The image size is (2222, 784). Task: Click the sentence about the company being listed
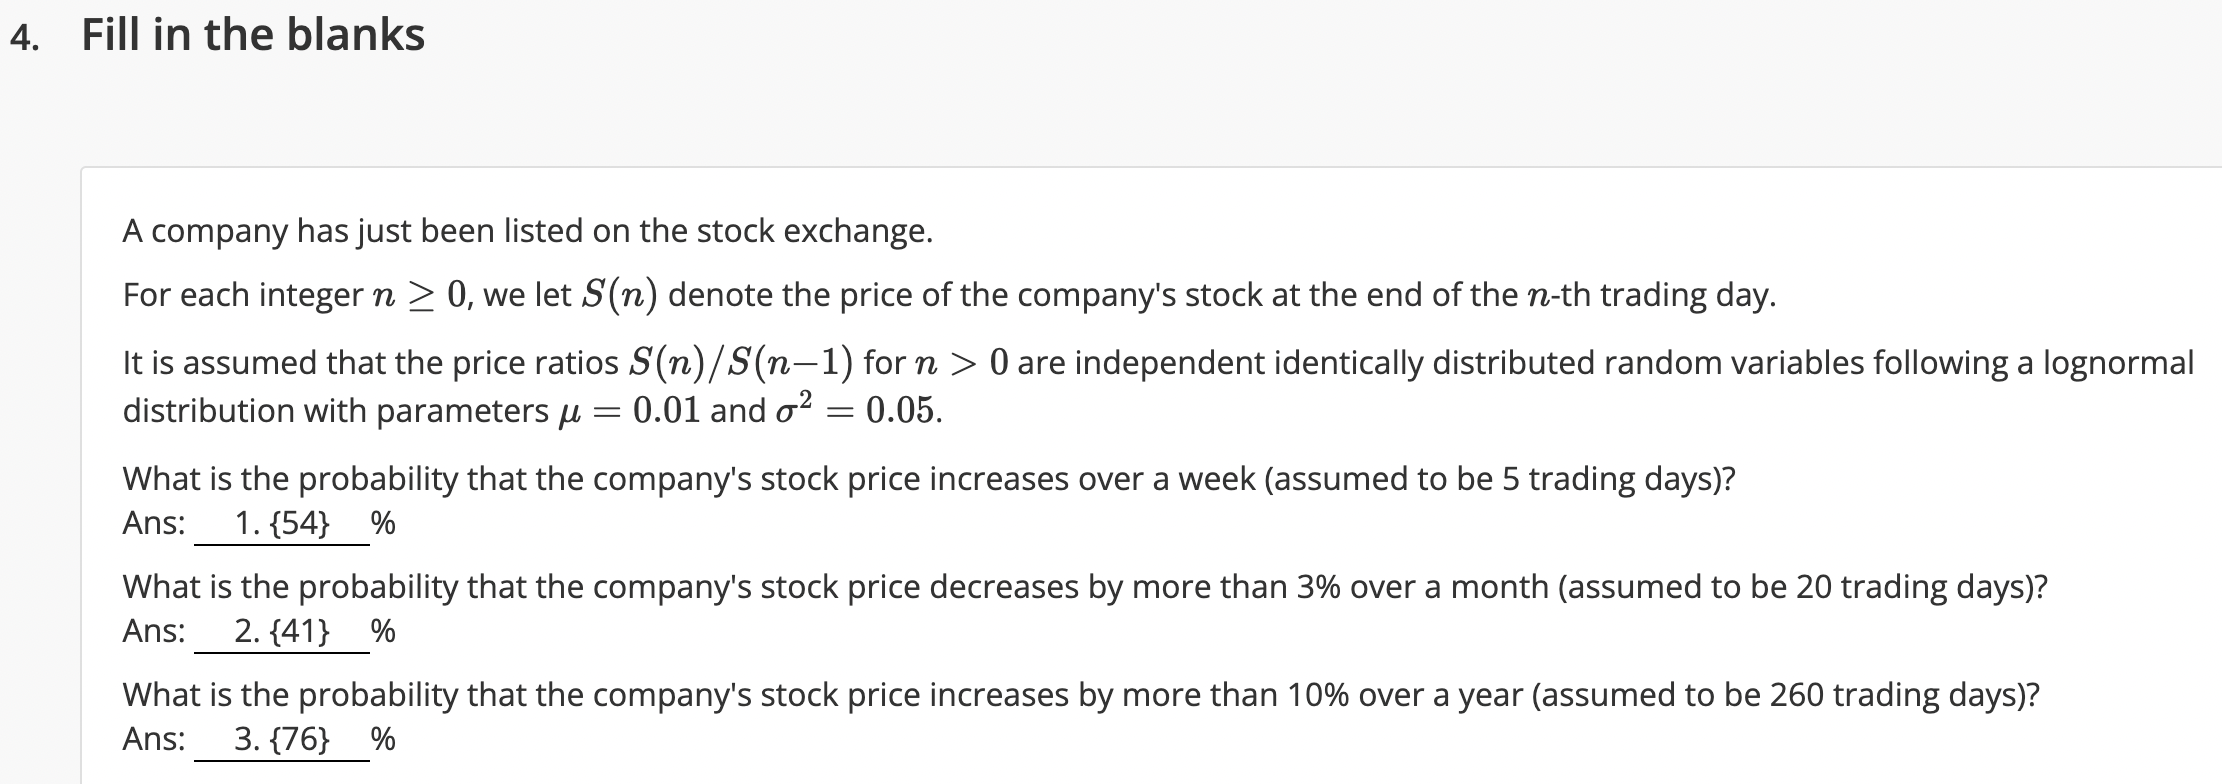click(x=528, y=231)
